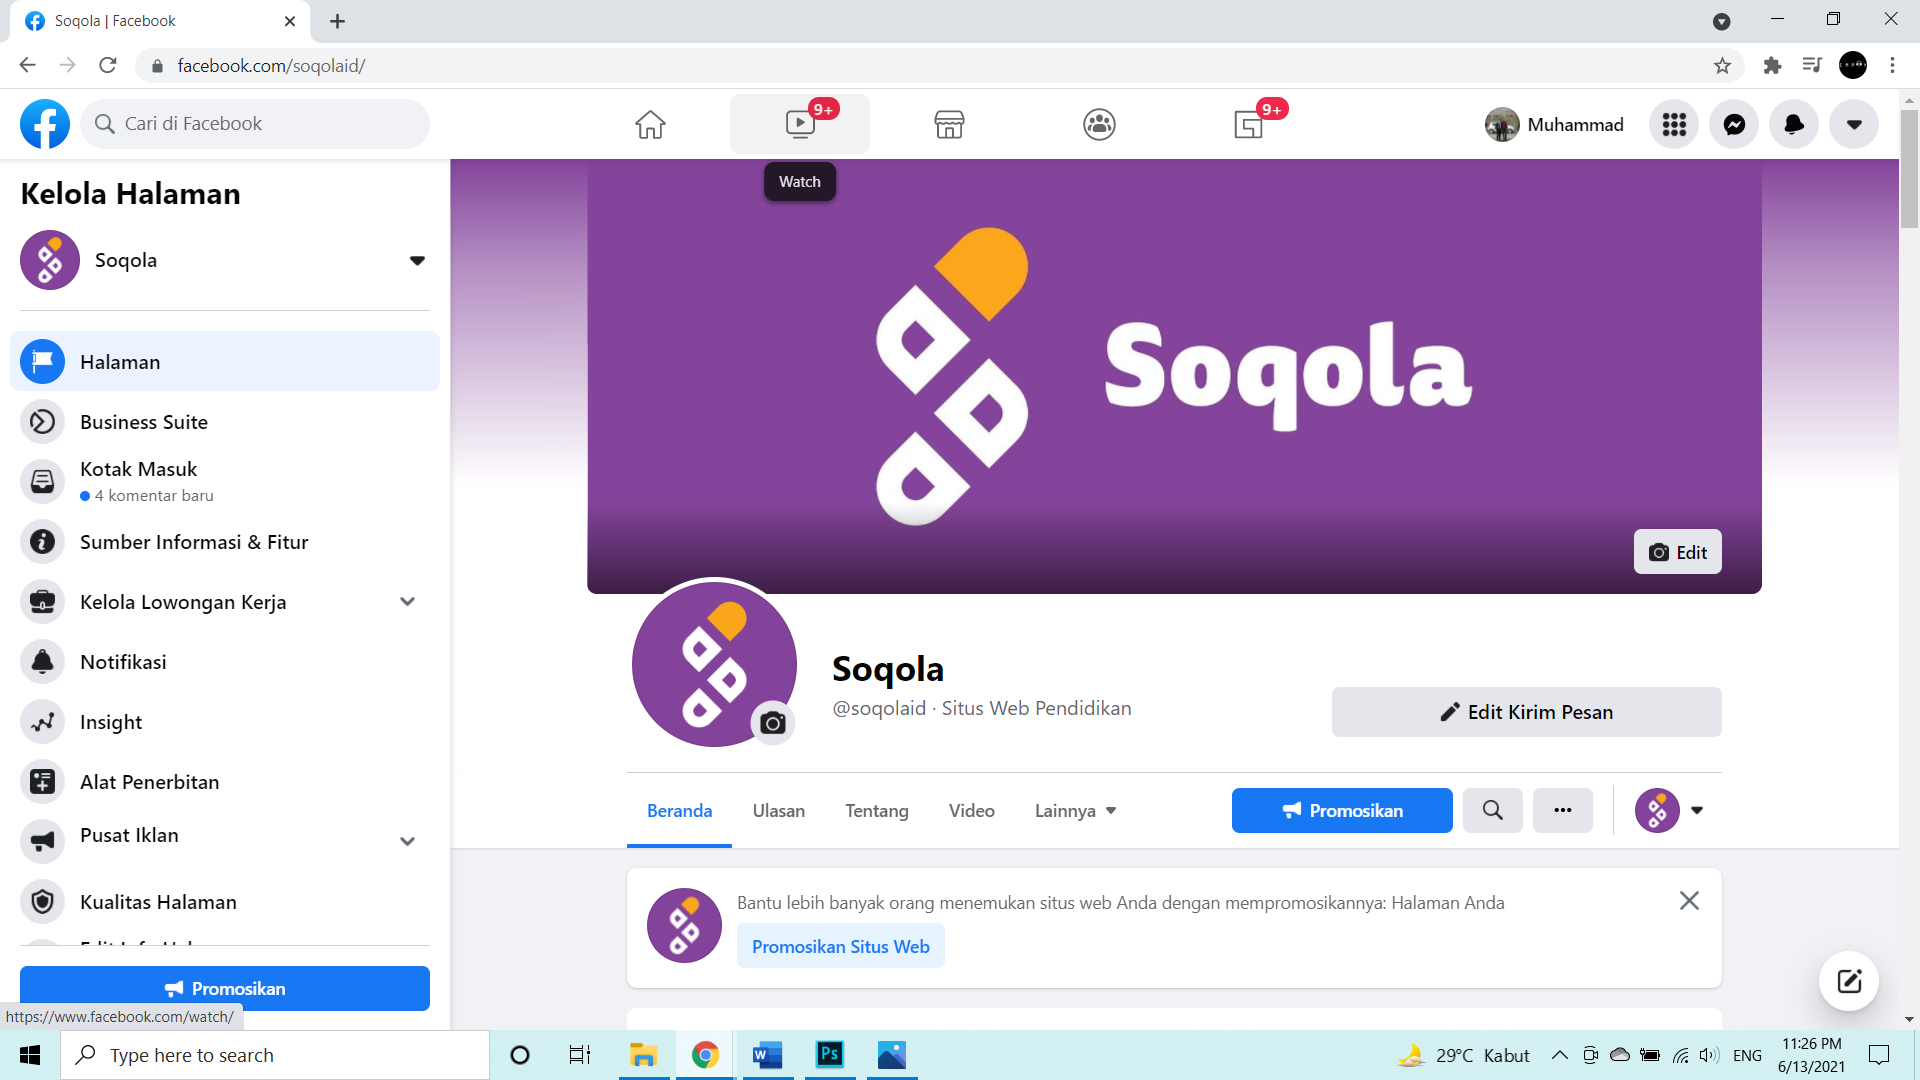
Task: Open the Messenger icon
Action: tap(1734, 124)
